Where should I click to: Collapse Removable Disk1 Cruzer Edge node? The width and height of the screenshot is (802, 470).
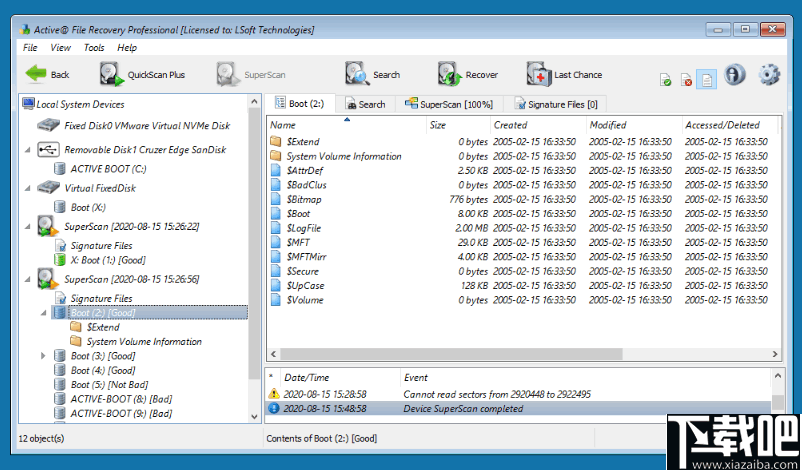28,150
